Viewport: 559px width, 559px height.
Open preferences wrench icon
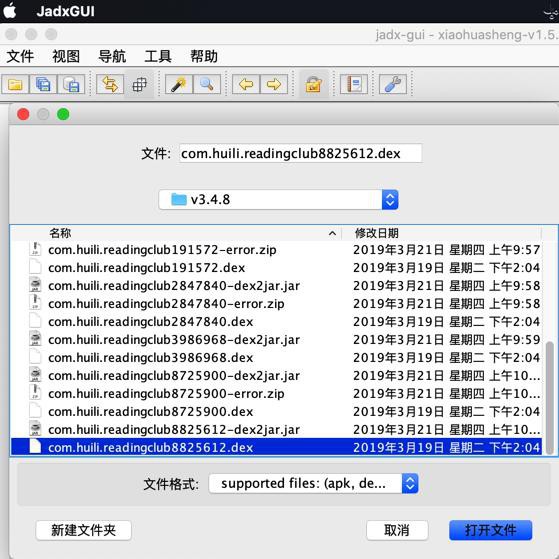pos(393,84)
